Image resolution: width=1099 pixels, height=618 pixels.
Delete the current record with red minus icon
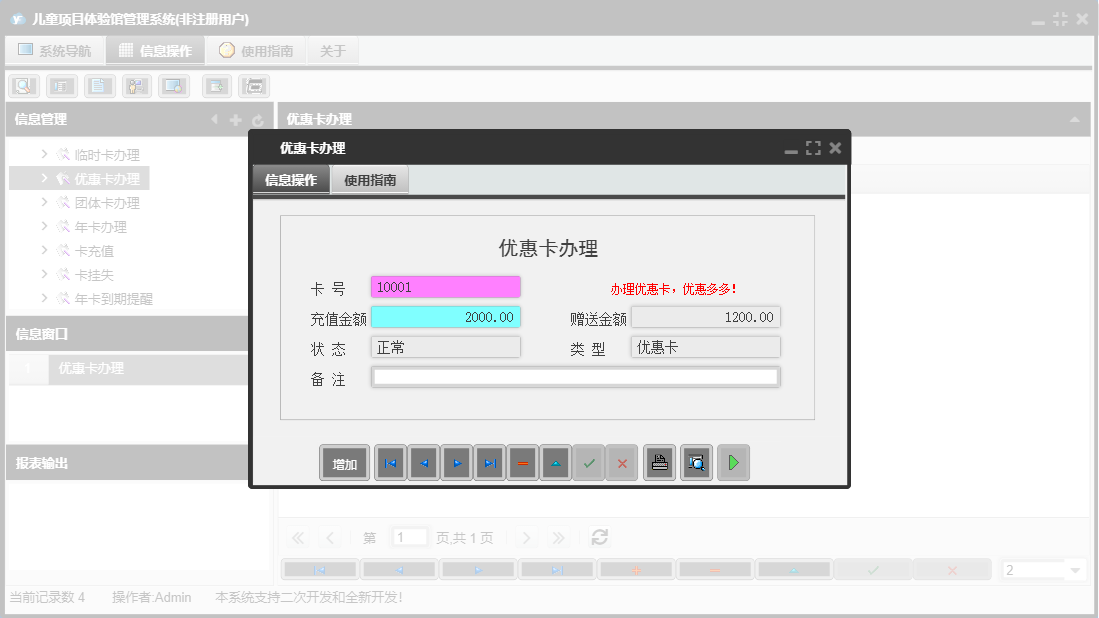[522, 462]
